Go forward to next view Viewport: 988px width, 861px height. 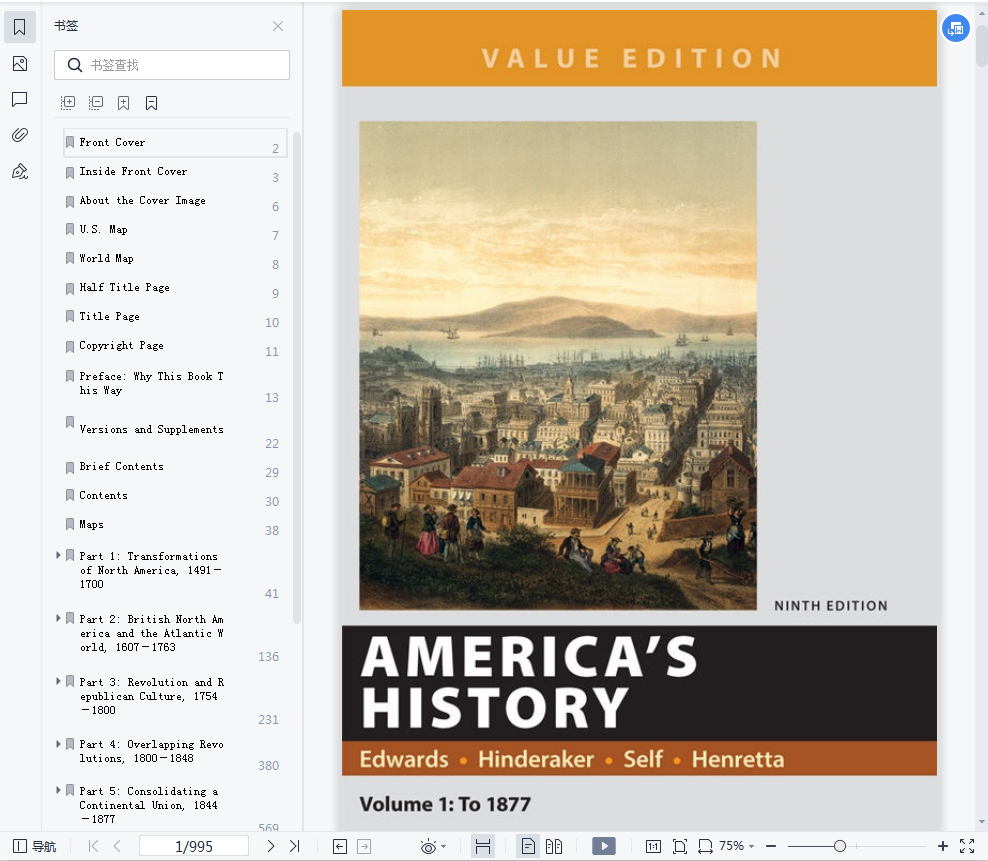(364, 846)
